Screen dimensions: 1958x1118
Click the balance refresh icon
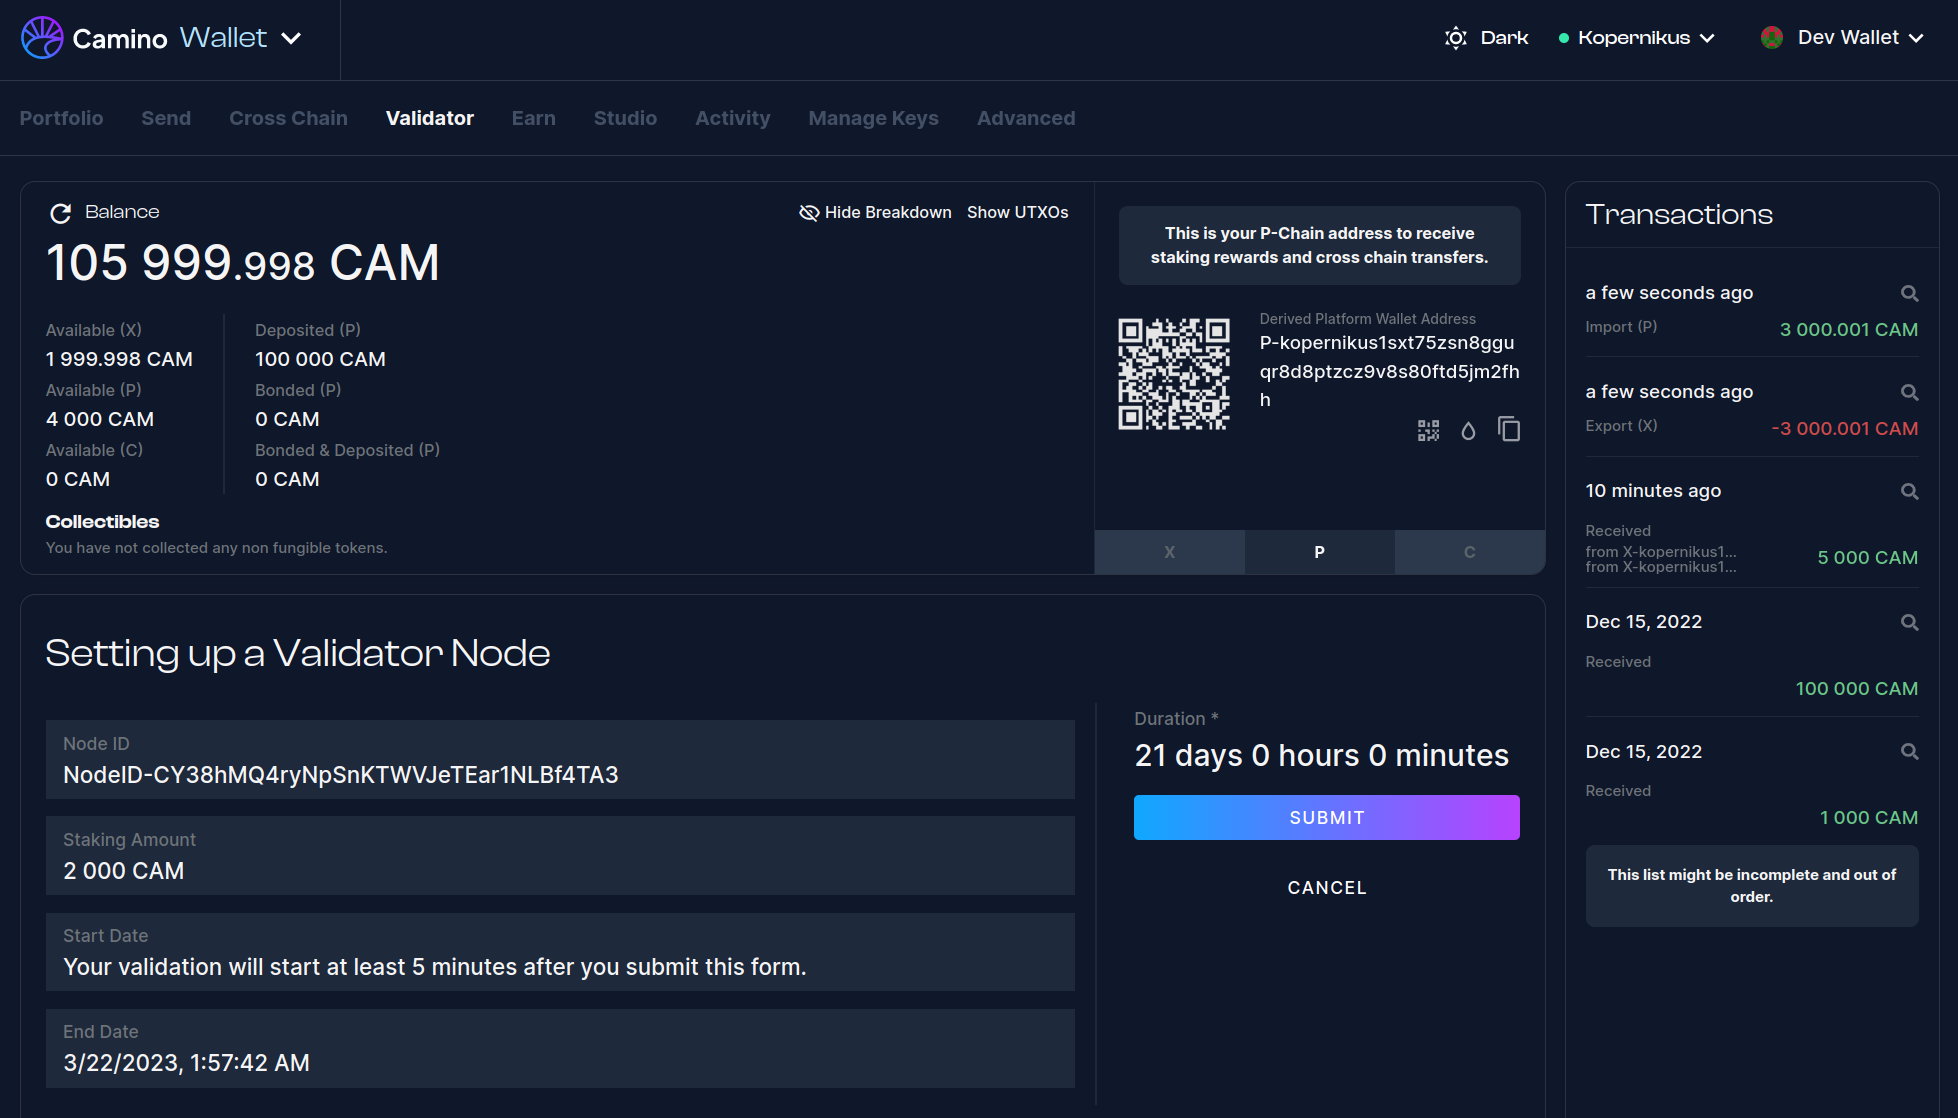(61, 213)
